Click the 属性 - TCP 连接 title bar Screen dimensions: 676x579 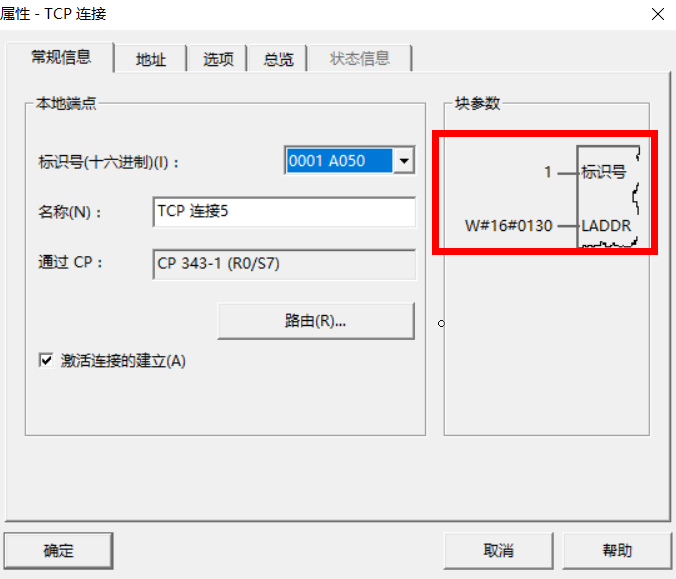click(300, 14)
